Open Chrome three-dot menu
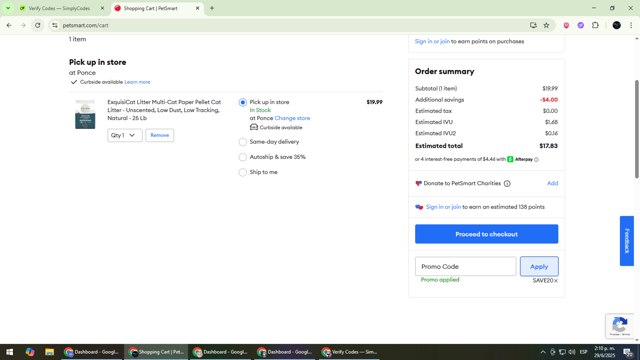 click(631, 25)
